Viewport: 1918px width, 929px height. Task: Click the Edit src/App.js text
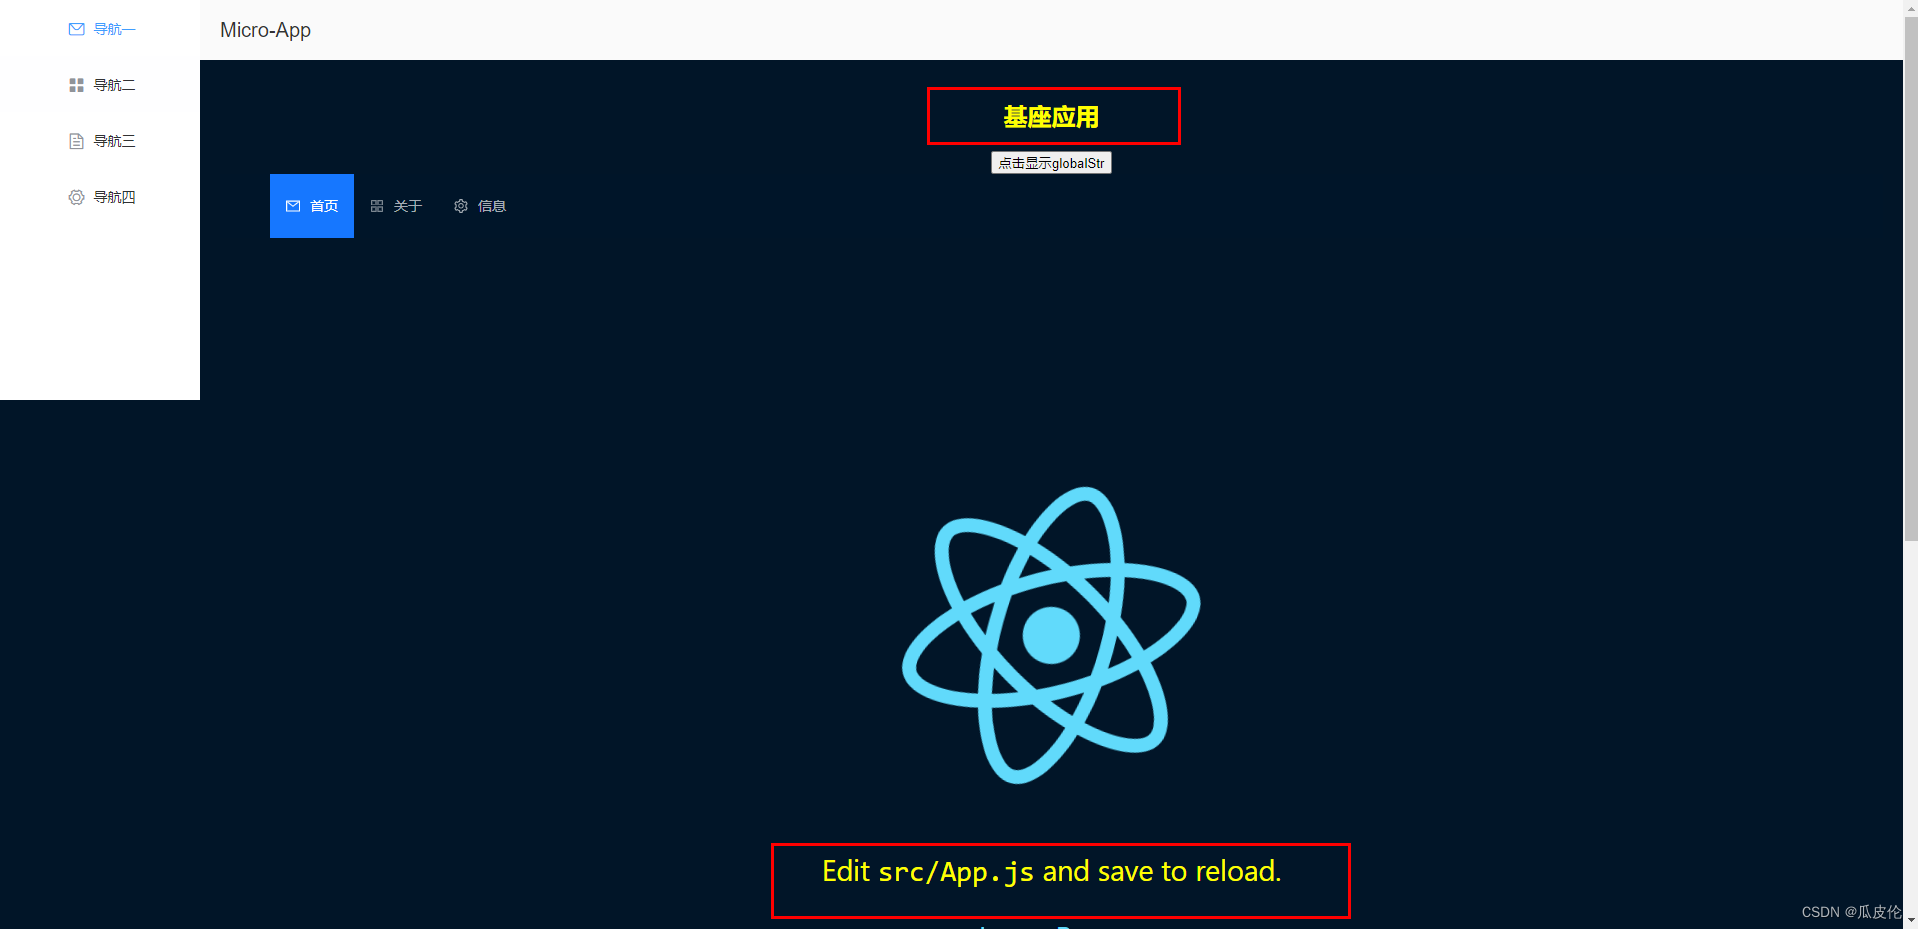click(x=1051, y=872)
